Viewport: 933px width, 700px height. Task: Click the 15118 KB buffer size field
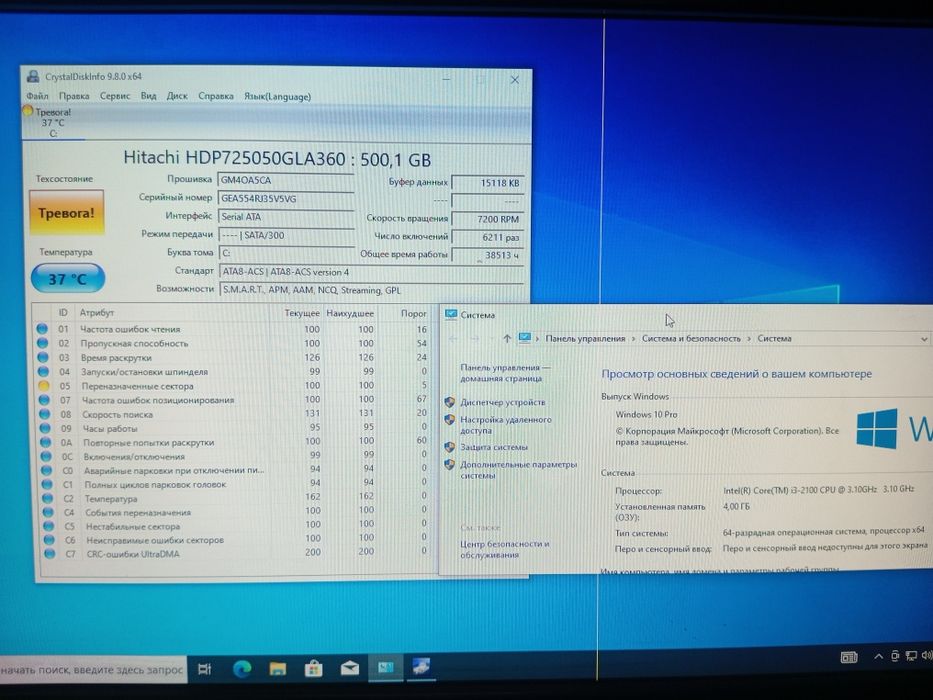pos(488,183)
